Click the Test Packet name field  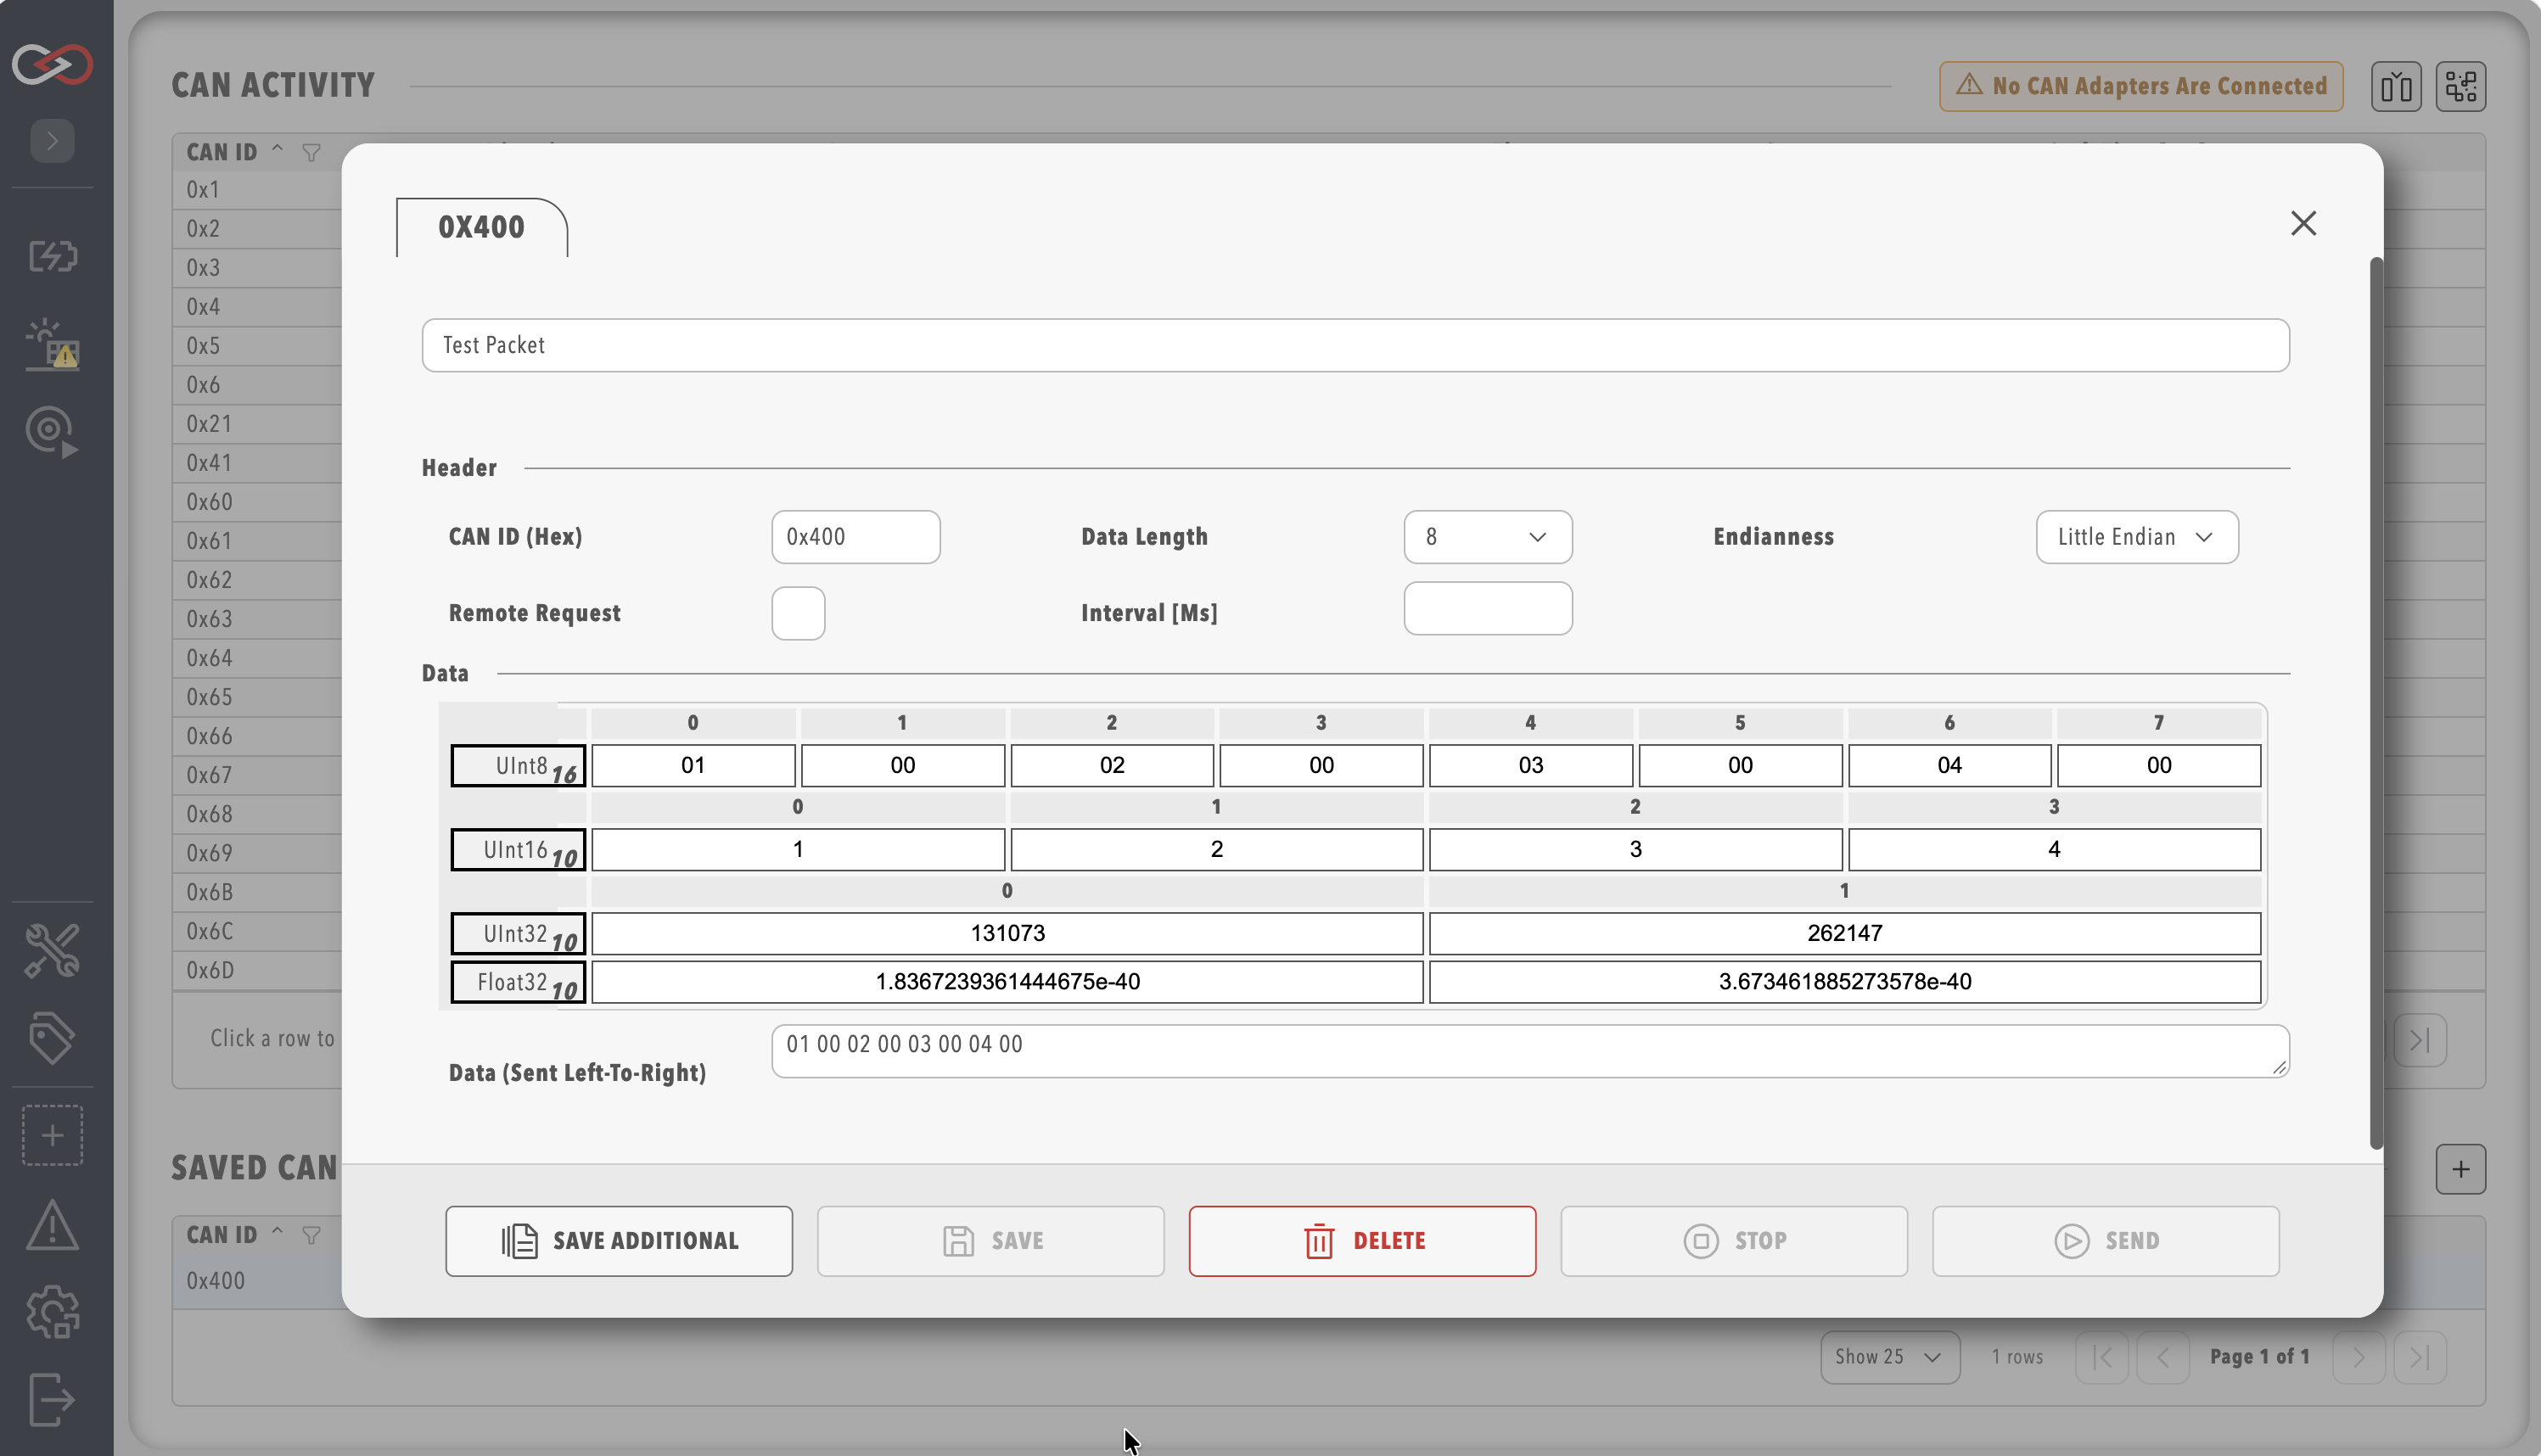point(1356,346)
